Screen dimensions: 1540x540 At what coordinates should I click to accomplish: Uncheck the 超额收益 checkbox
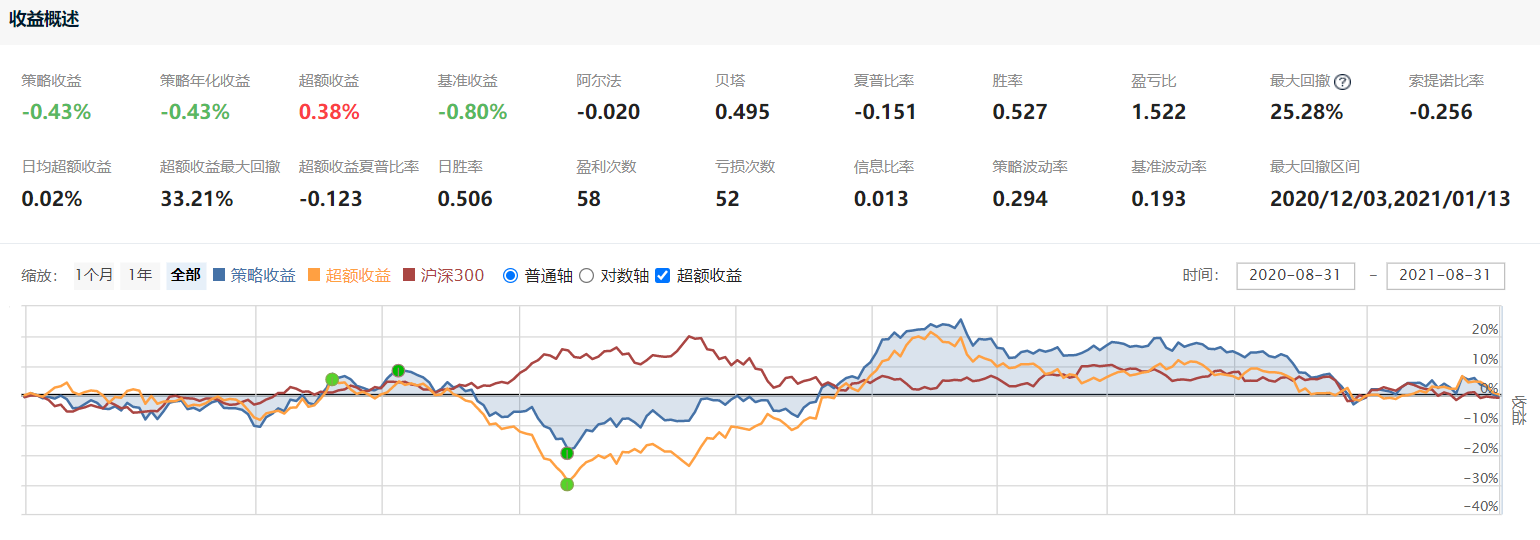662,275
